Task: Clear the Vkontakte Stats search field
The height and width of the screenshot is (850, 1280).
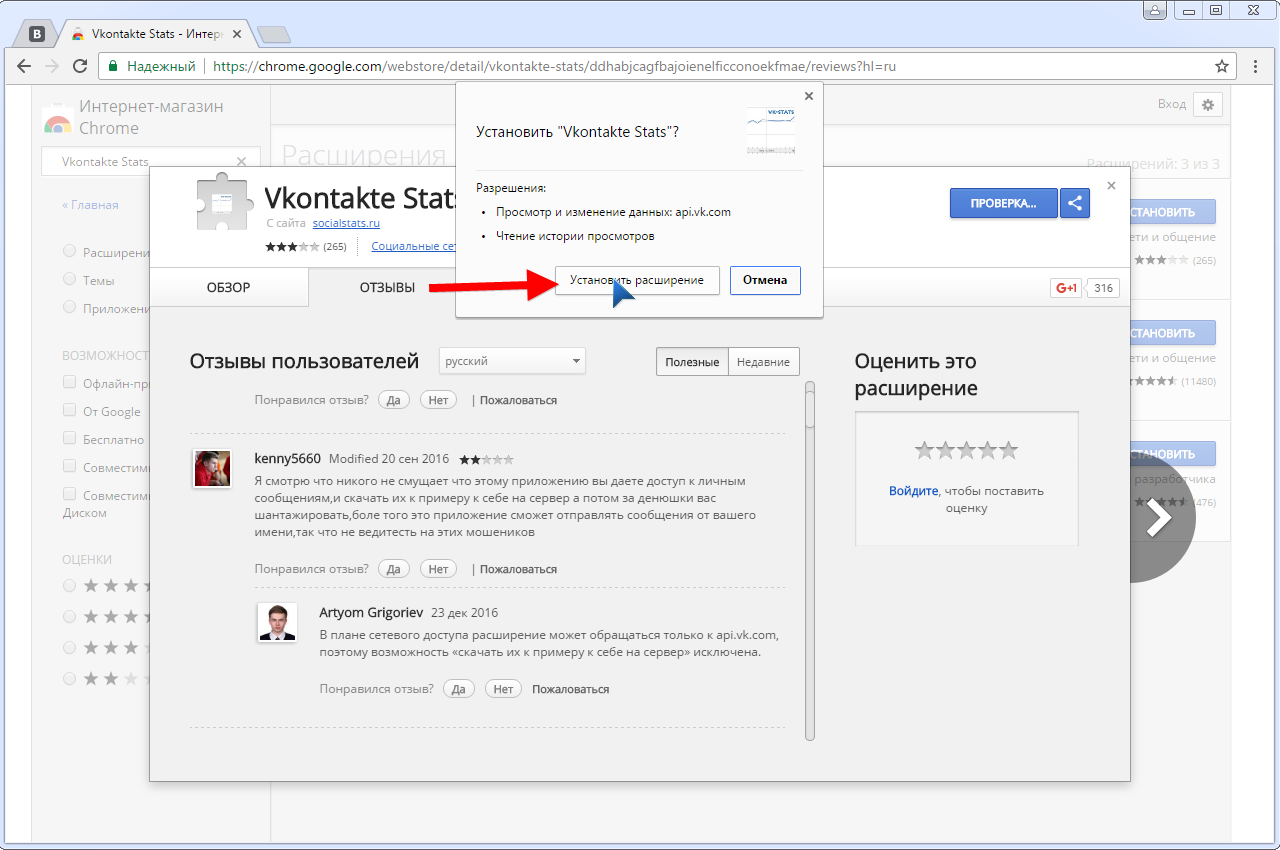Action: pos(241,162)
